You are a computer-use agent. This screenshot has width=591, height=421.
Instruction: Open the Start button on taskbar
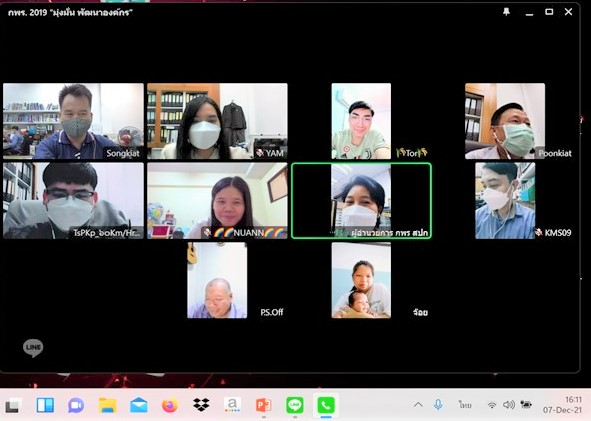pyautogui.click(x=12, y=406)
